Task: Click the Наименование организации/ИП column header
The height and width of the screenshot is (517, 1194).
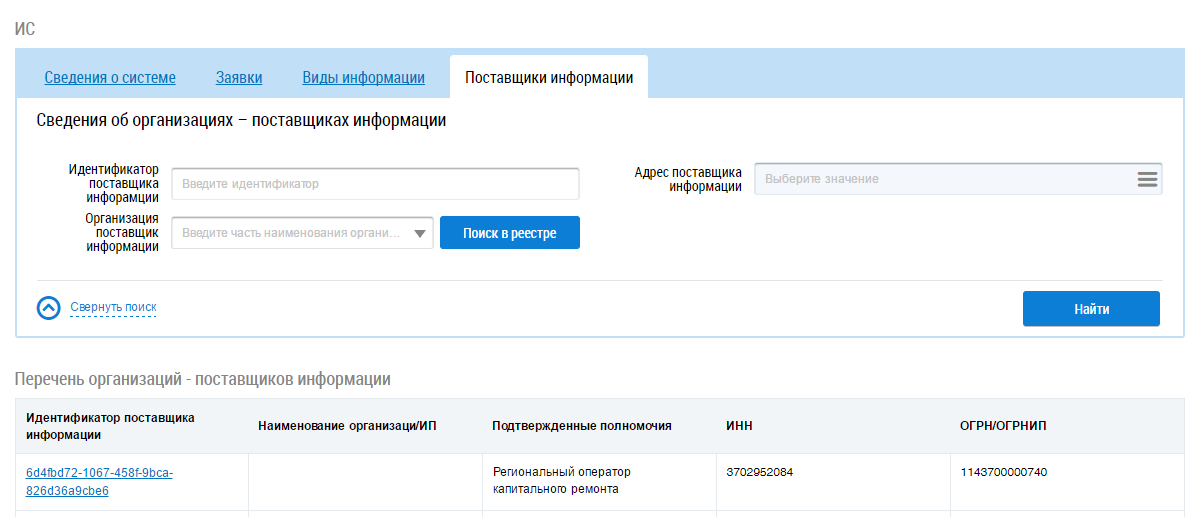Action: [x=347, y=426]
